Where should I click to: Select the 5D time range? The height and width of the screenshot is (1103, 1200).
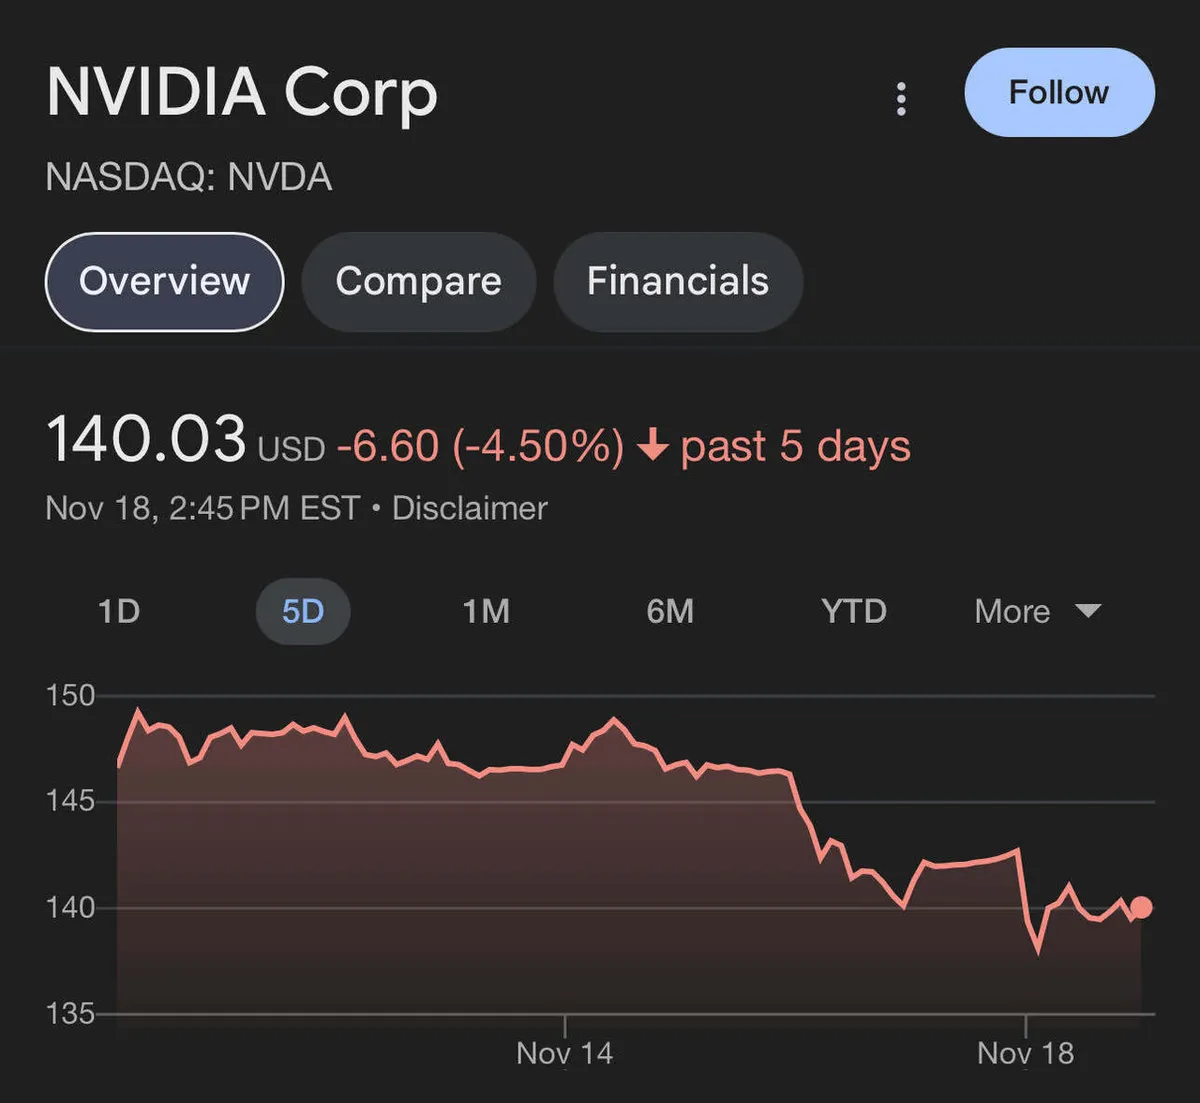pos(303,611)
